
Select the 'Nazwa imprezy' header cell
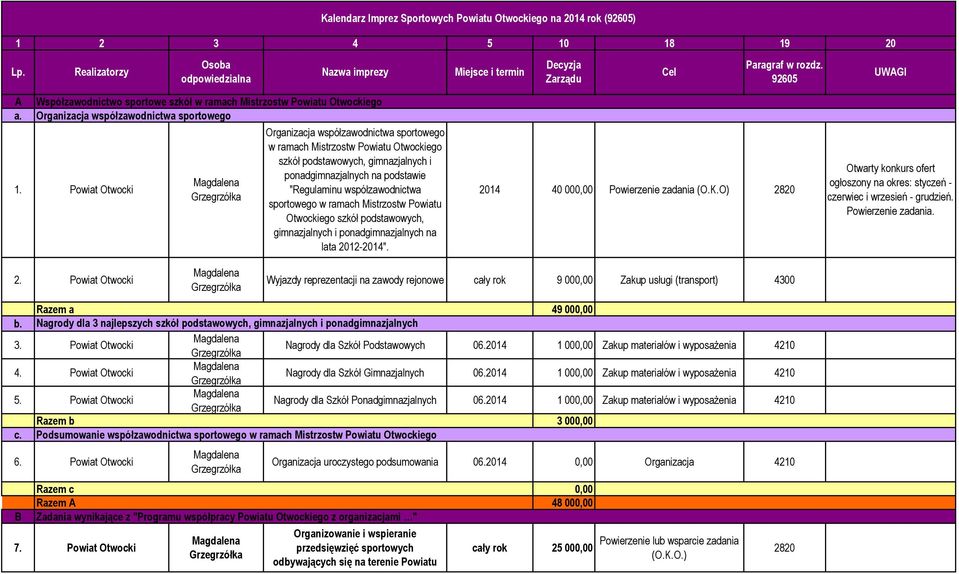(355, 72)
